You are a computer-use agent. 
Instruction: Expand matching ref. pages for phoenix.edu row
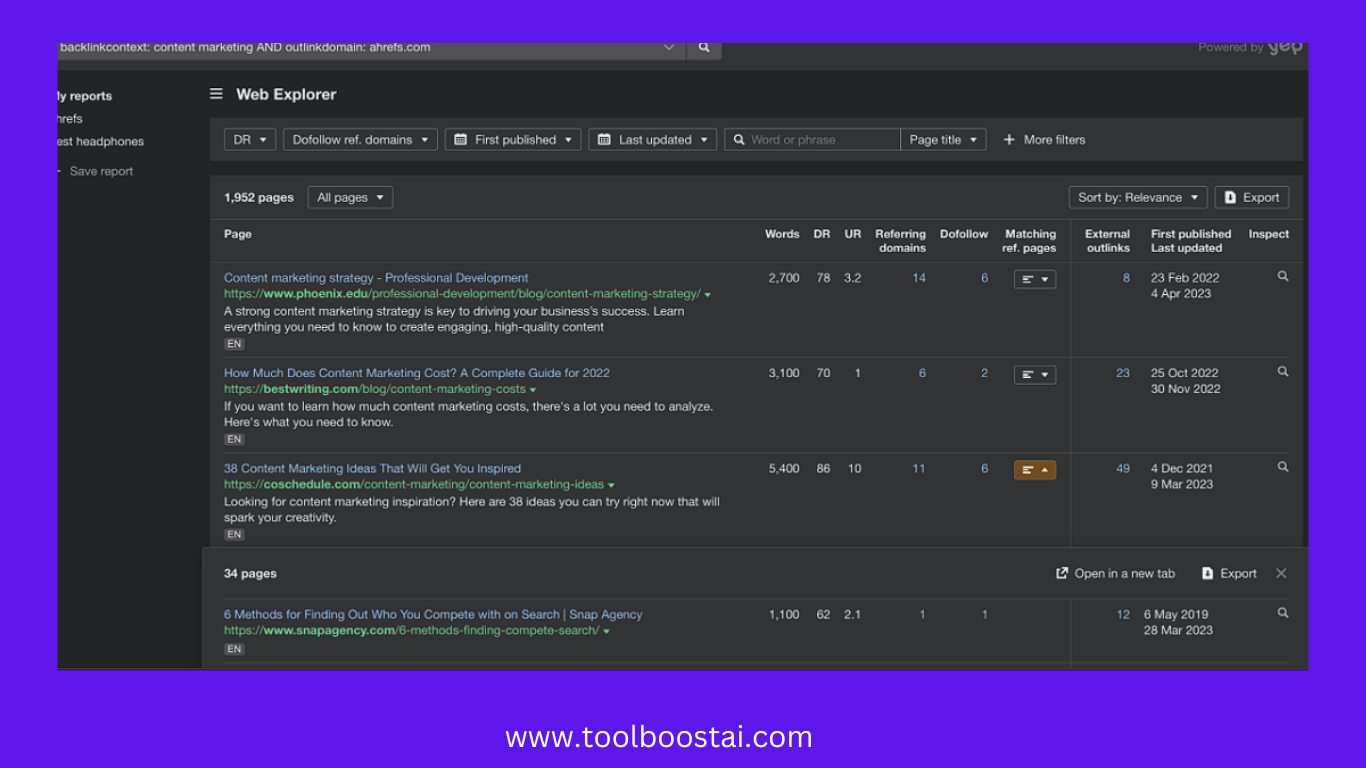(x=1035, y=279)
